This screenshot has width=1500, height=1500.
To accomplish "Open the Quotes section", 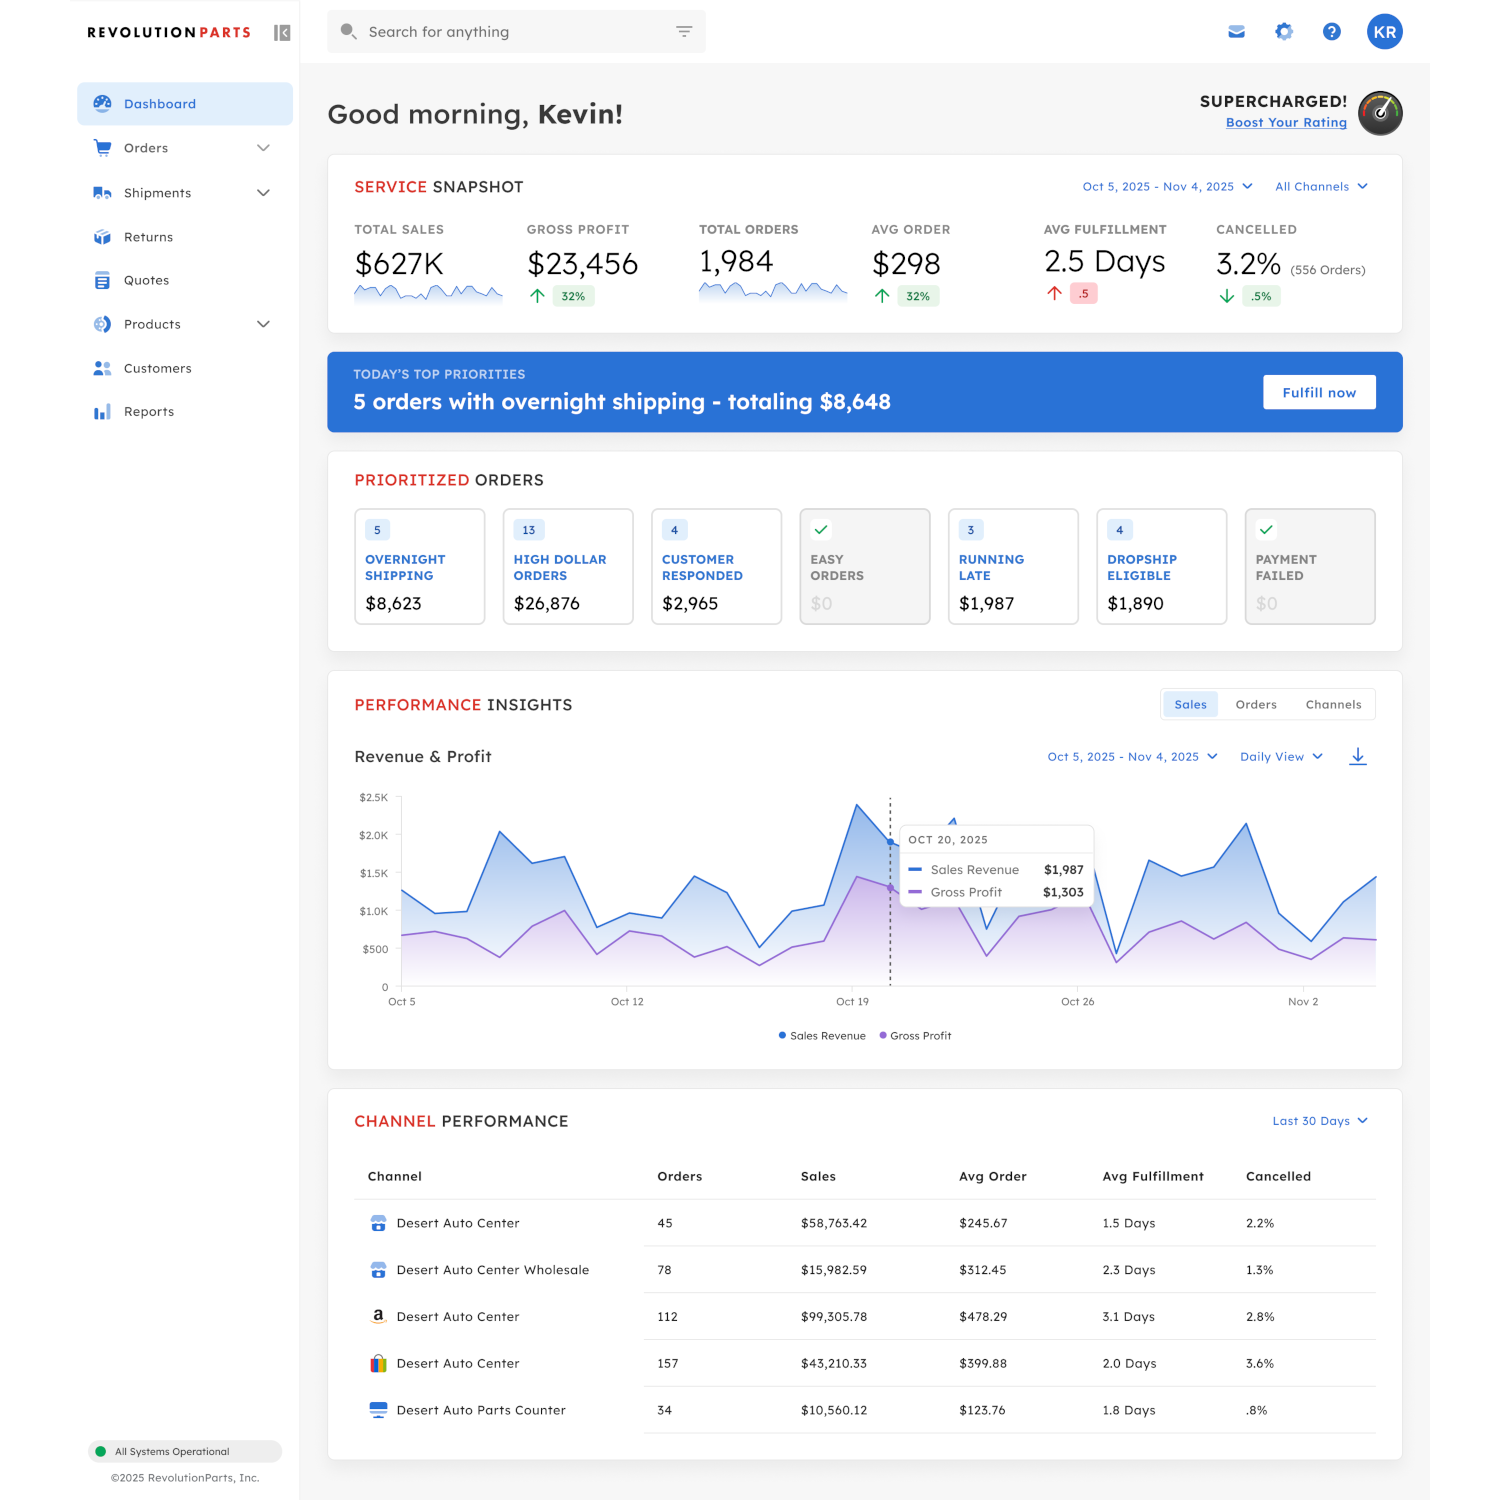I will [x=146, y=280].
